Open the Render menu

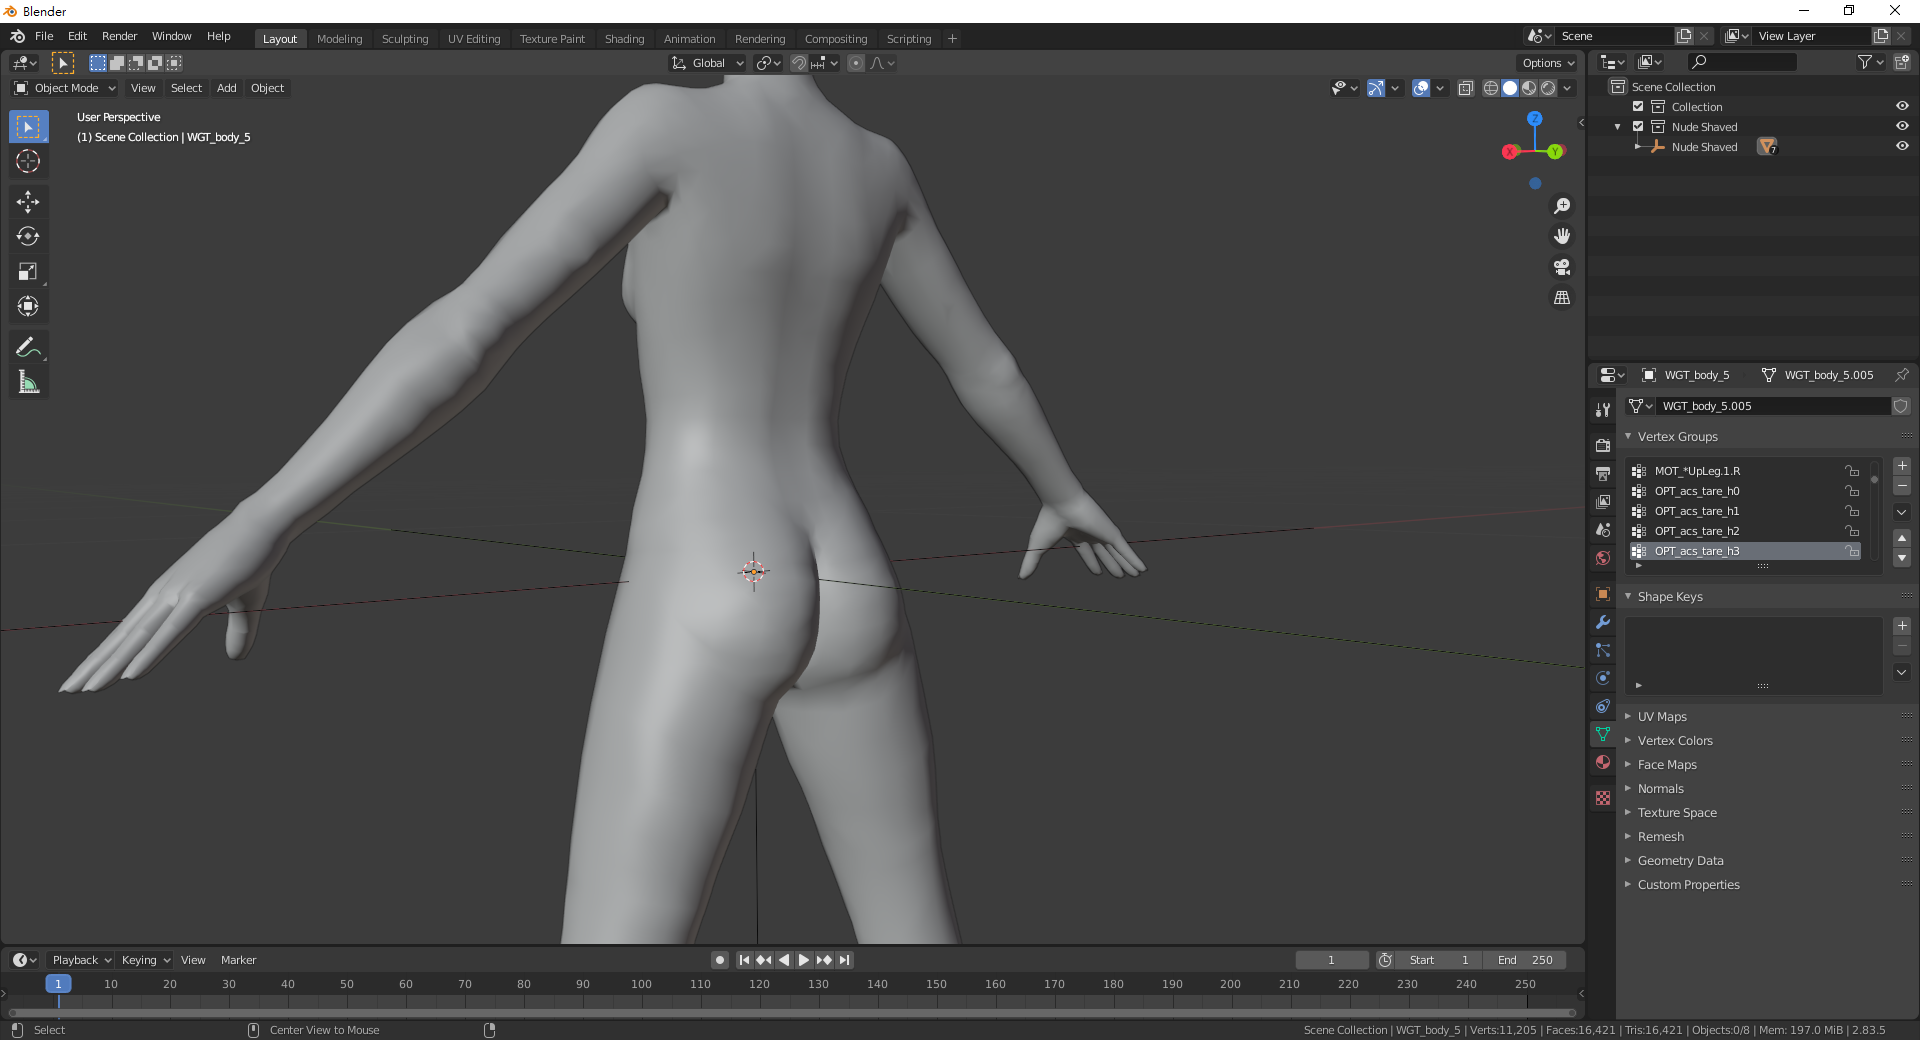119,36
